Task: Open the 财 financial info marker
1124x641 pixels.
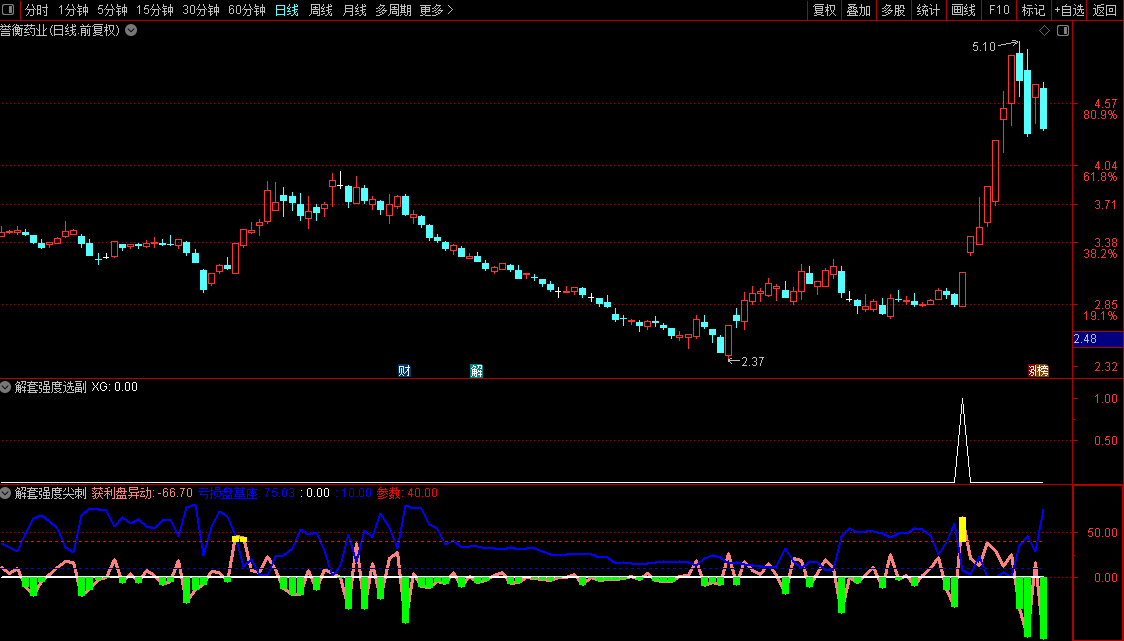Action: (x=404, y=371)
